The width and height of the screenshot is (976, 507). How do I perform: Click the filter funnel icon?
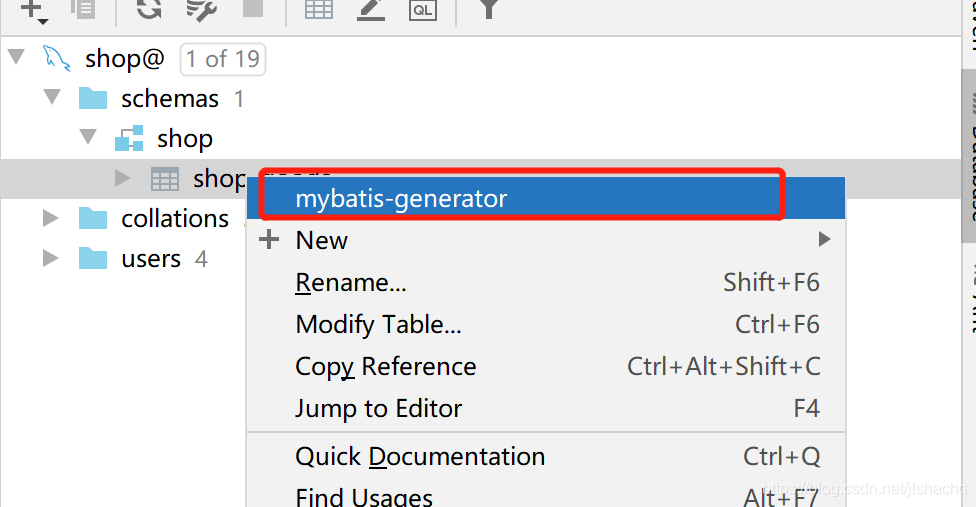487,10
